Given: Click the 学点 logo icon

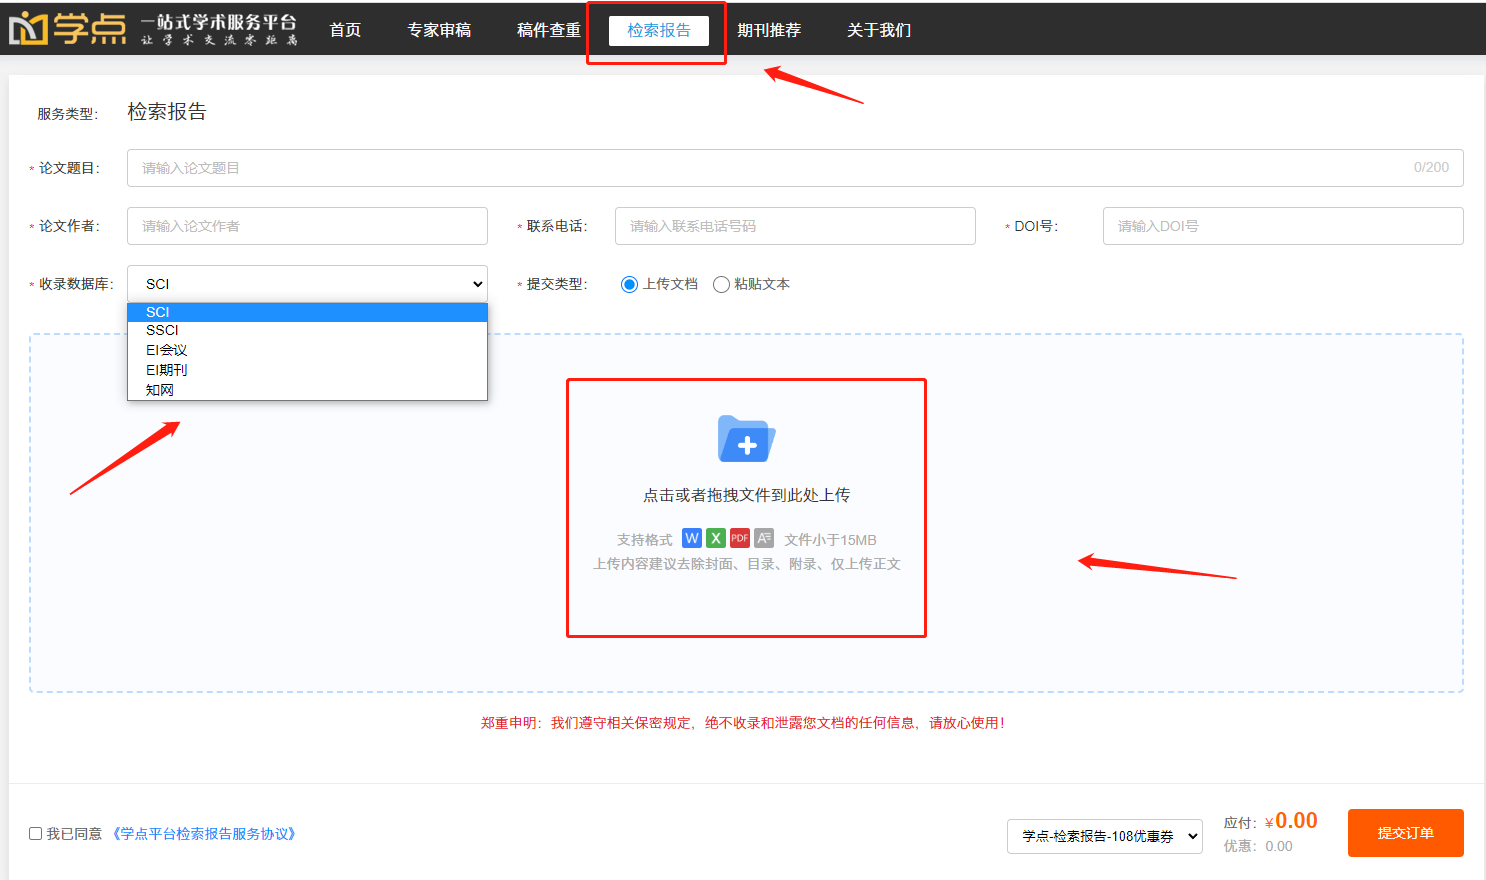Looking at the screenshot, I should point(68,29).
